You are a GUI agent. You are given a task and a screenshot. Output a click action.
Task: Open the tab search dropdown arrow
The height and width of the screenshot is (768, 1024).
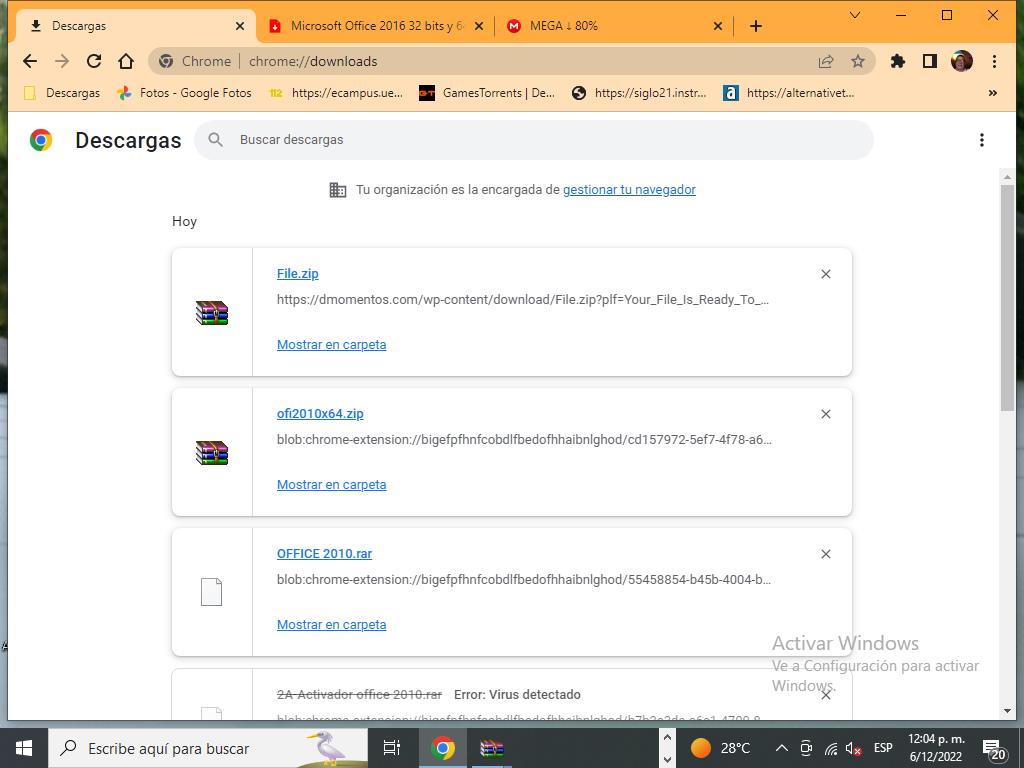[855, 15]
